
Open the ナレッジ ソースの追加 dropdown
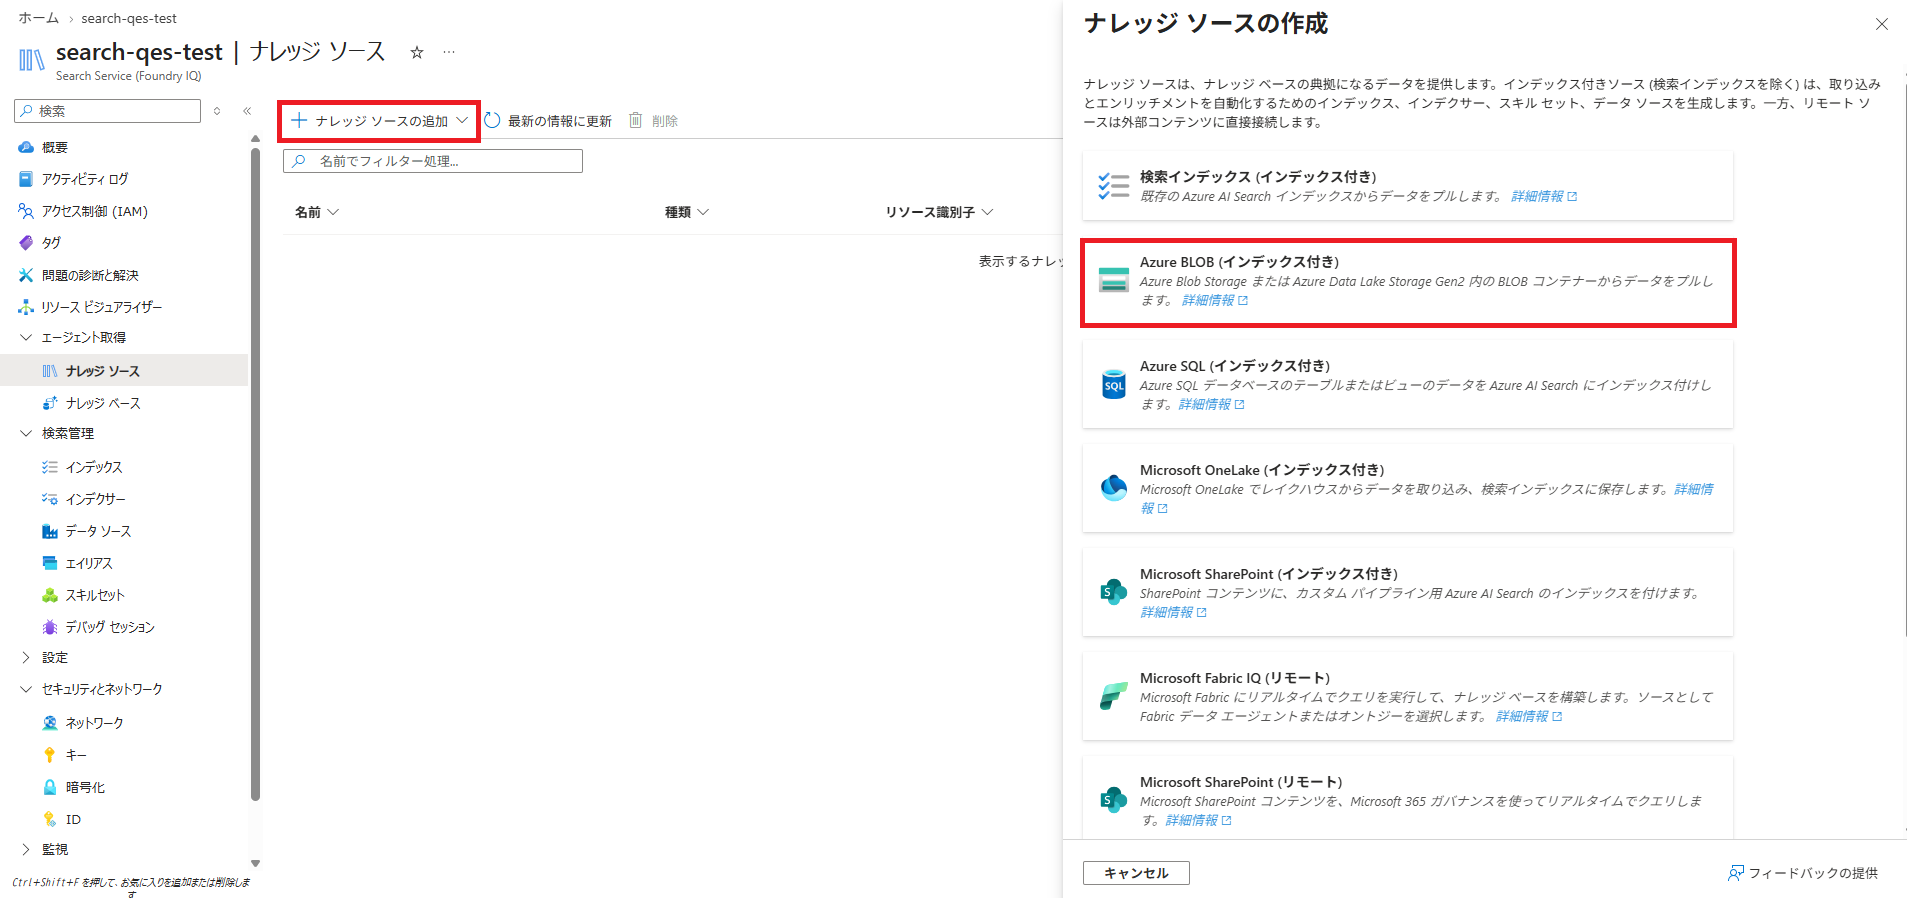tap(379, 121)
